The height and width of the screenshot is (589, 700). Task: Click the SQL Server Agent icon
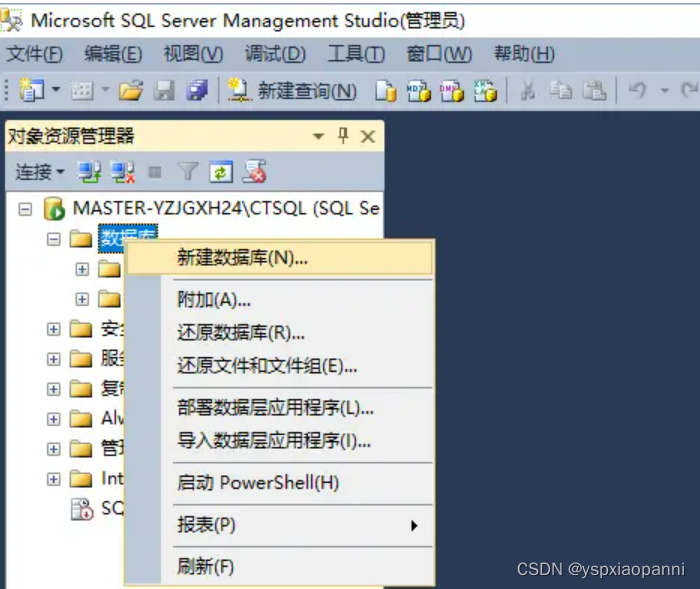coord(82,509)
